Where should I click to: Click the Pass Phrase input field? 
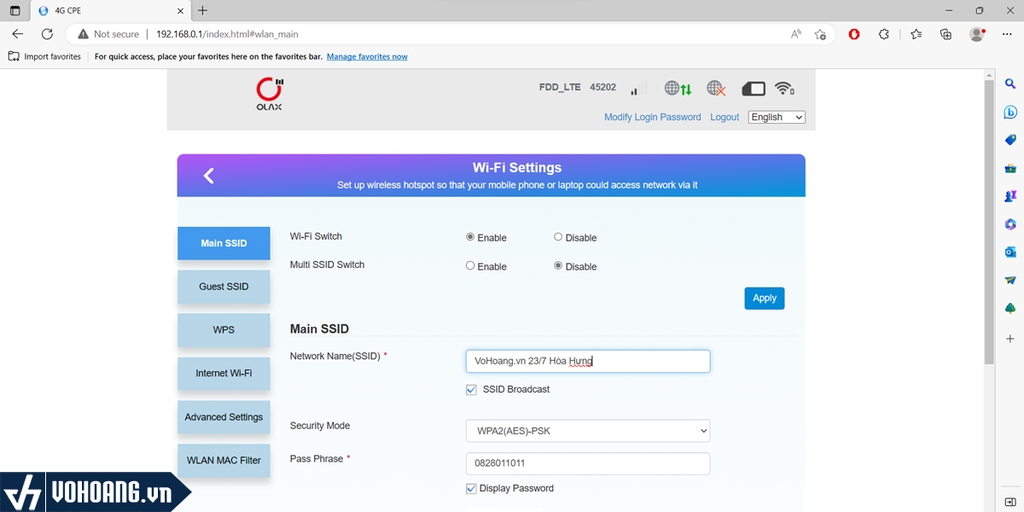pyautogui.click(x=588, y=464)
